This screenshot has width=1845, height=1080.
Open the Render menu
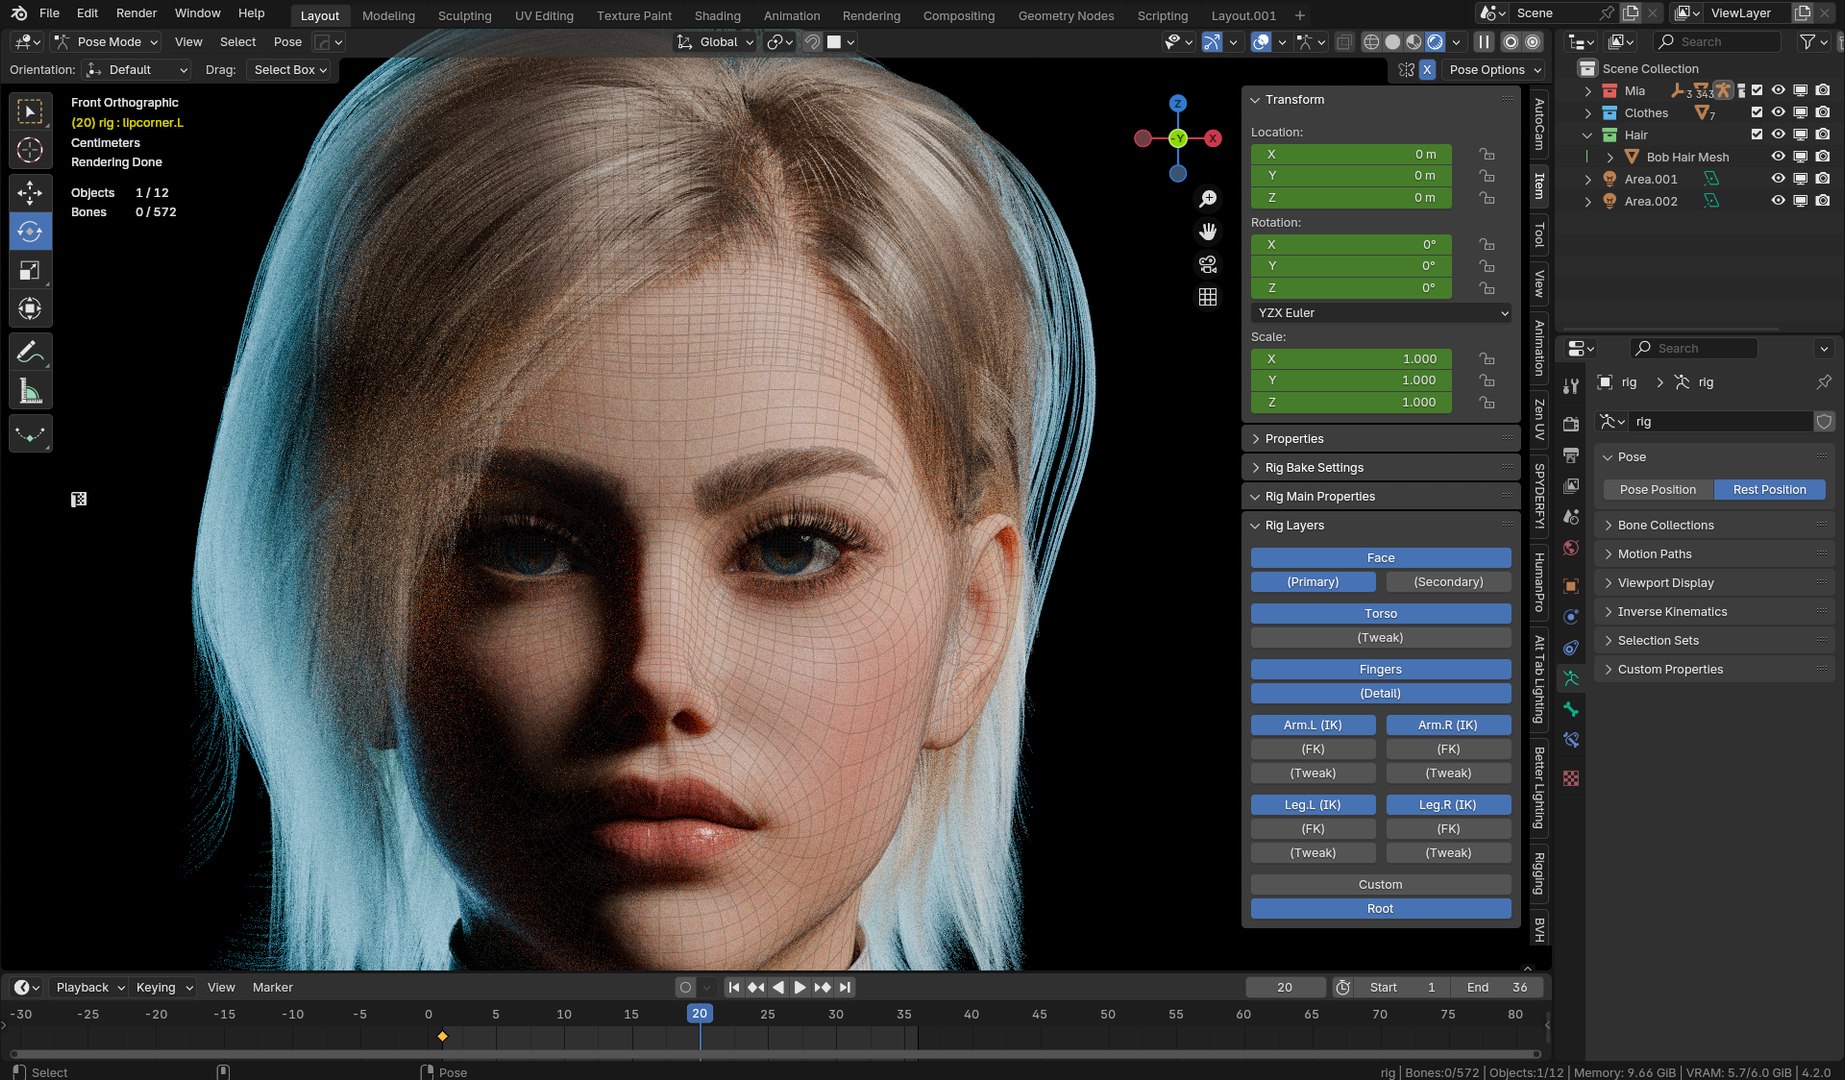click(x=136, y=13)
